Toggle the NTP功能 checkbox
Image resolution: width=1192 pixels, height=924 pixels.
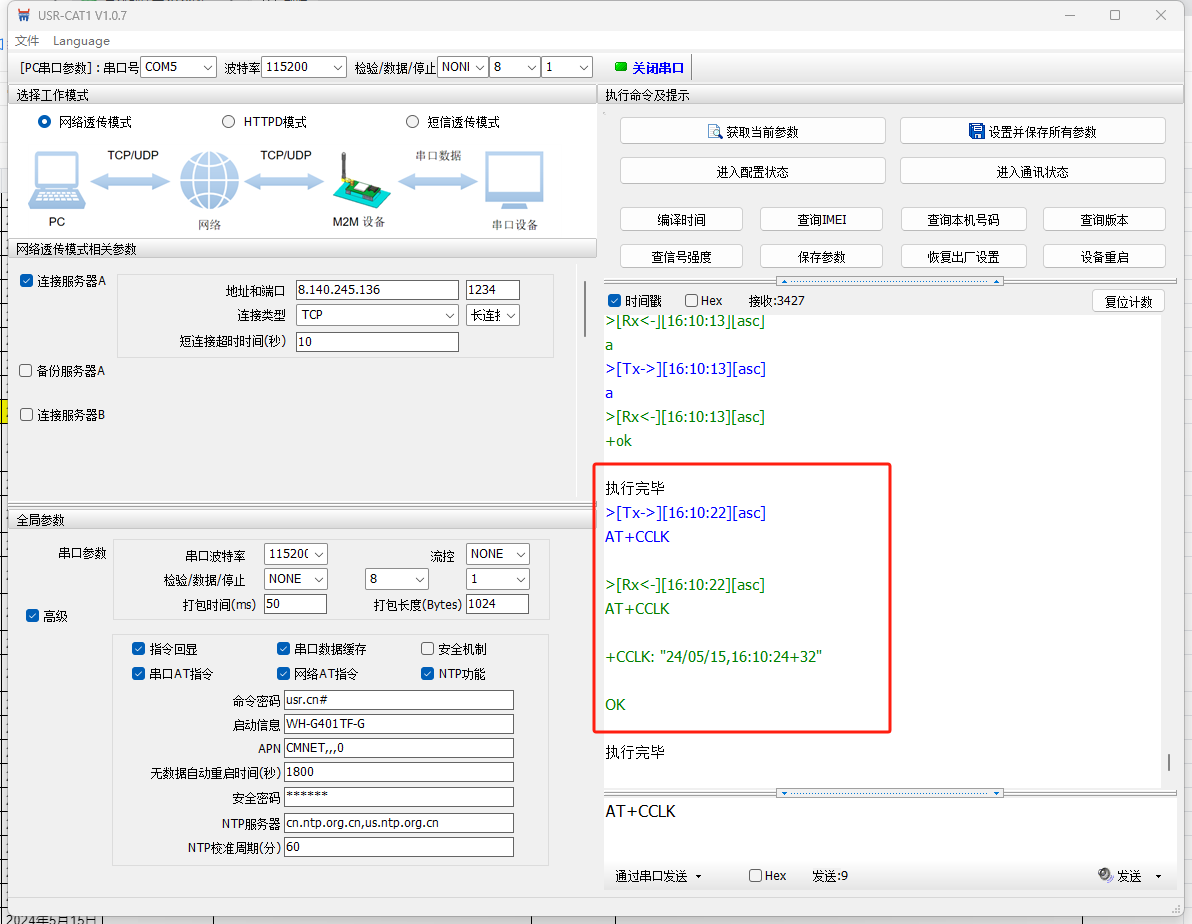428,674
